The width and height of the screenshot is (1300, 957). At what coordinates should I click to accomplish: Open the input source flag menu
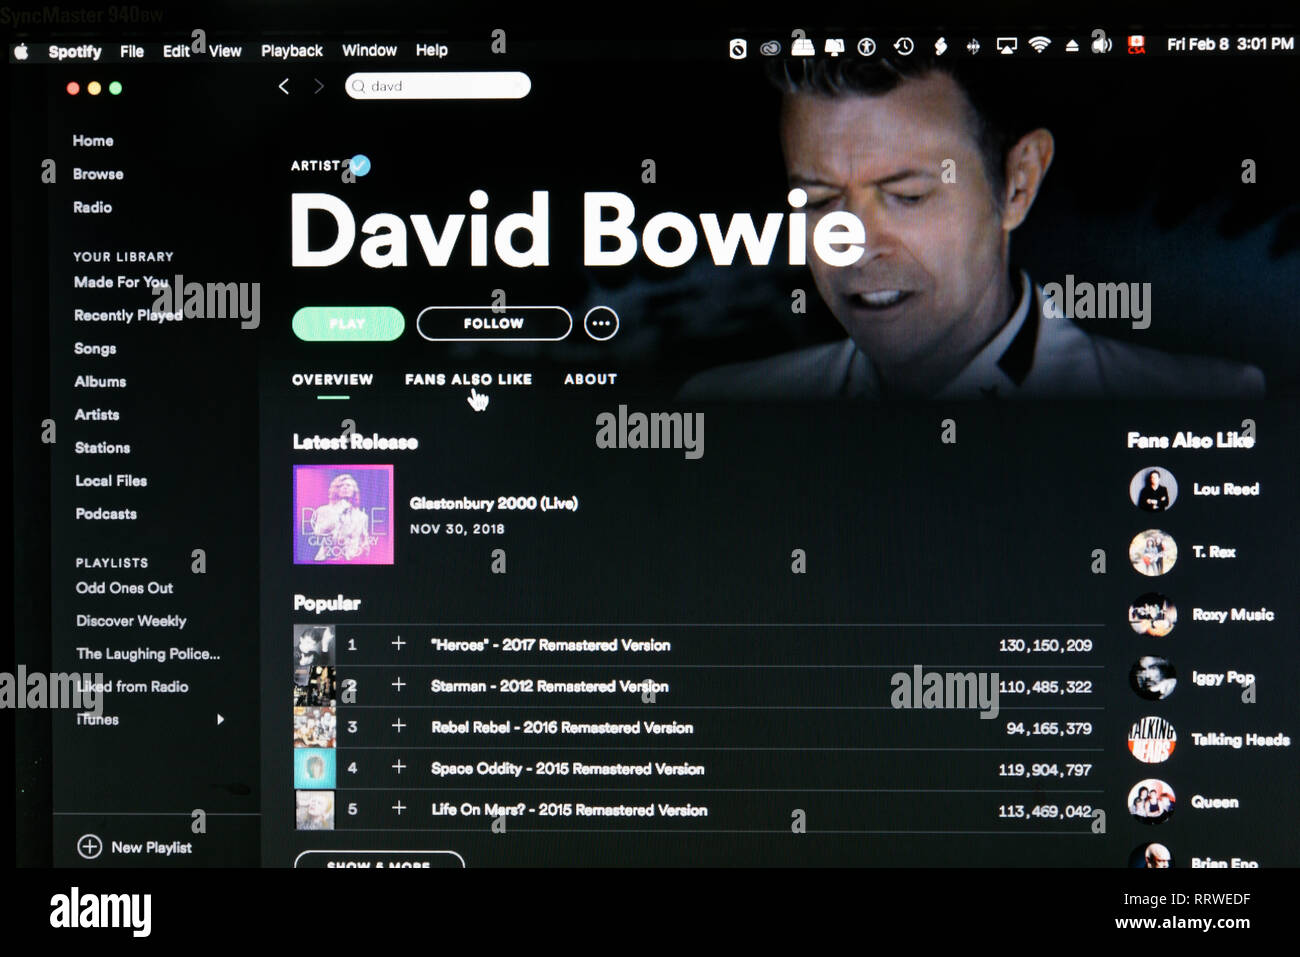tap(1136, 45)
